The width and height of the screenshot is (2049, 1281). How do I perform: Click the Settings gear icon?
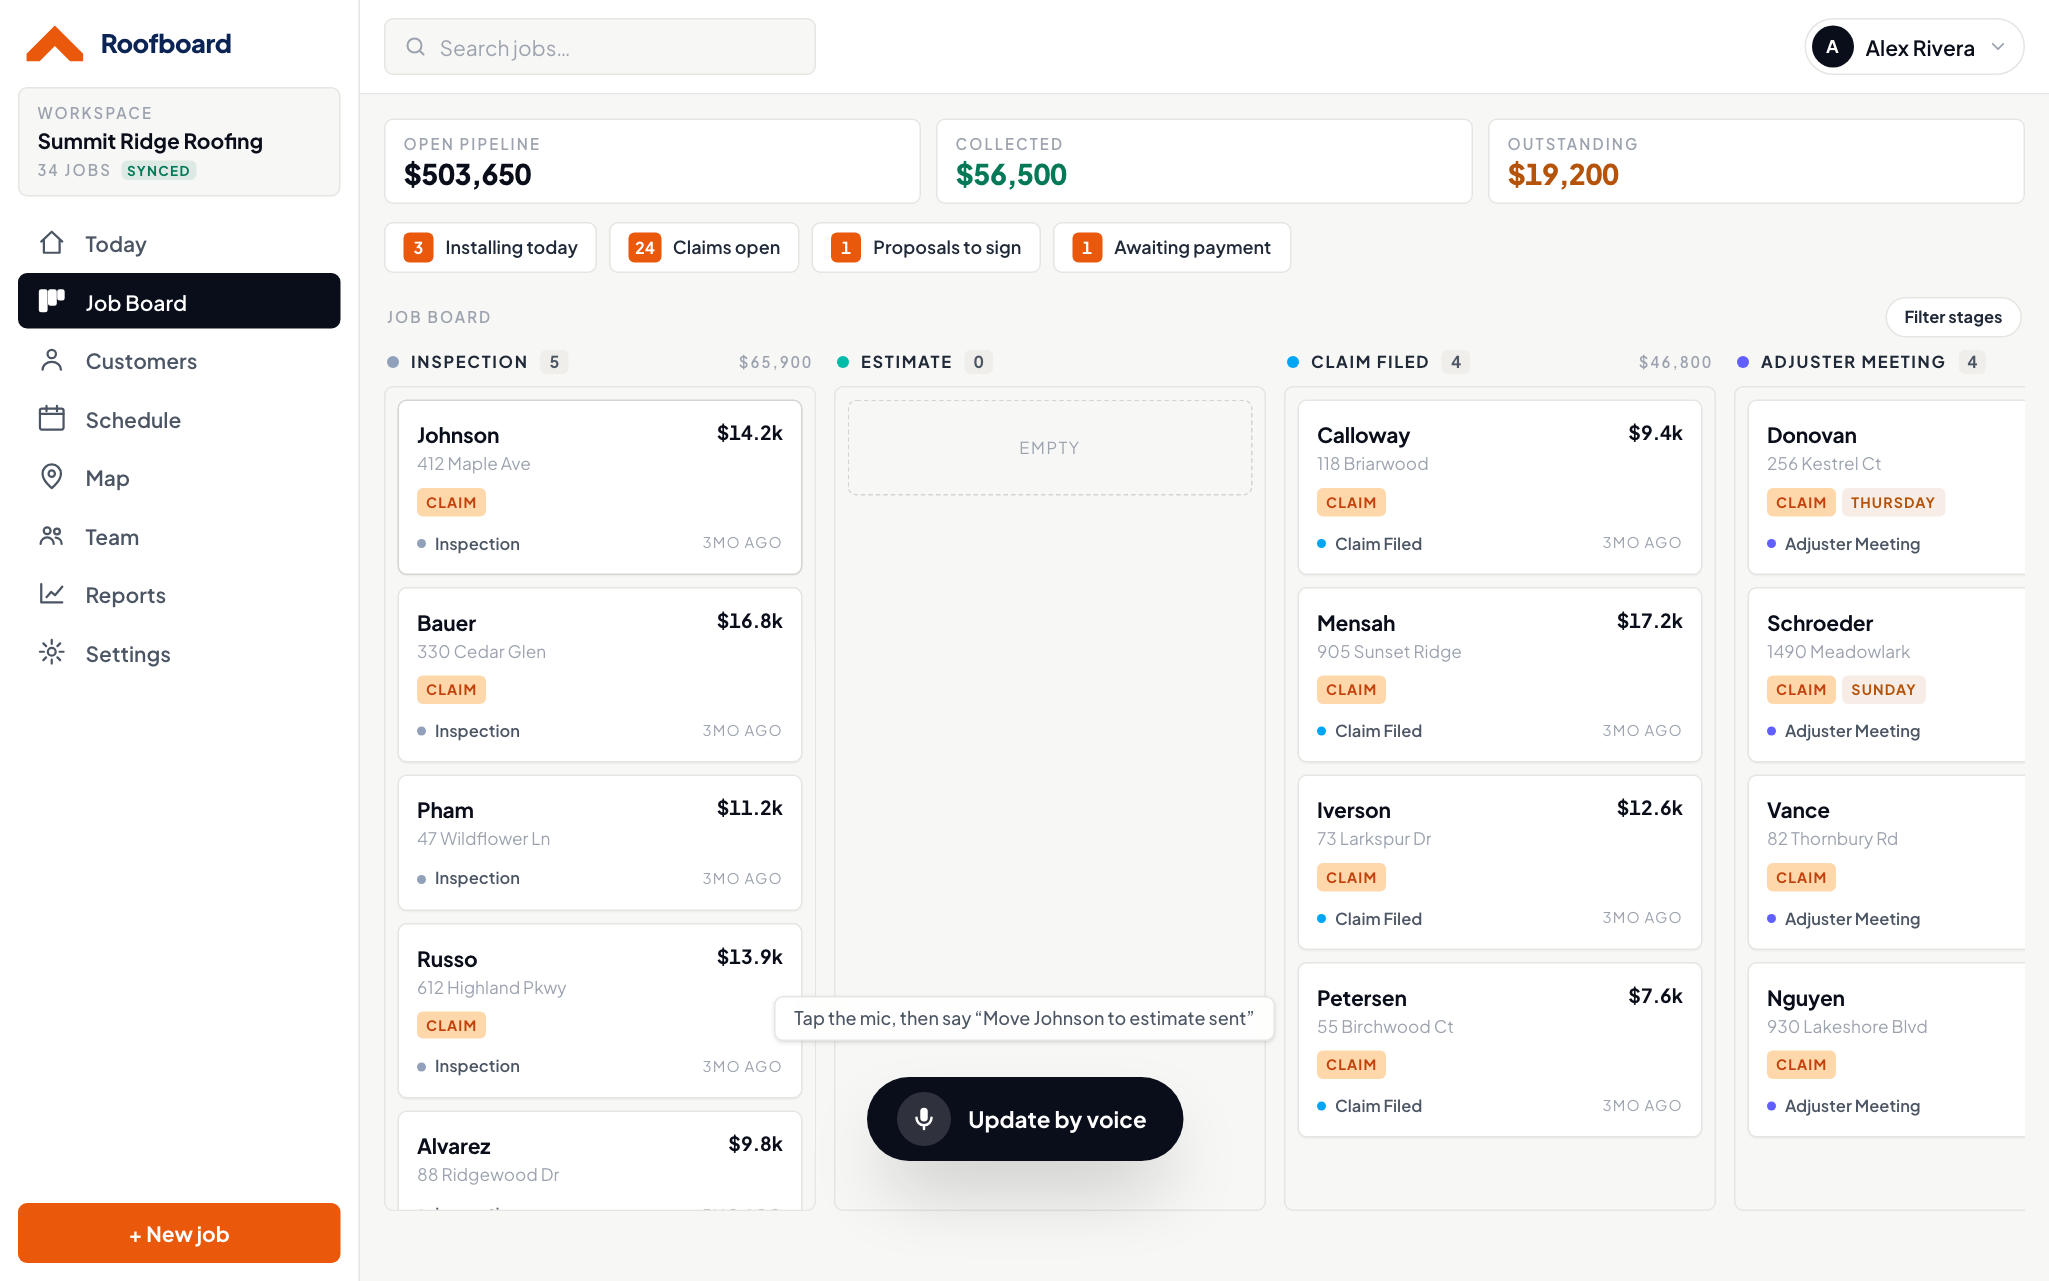click(x=52, y=653)
